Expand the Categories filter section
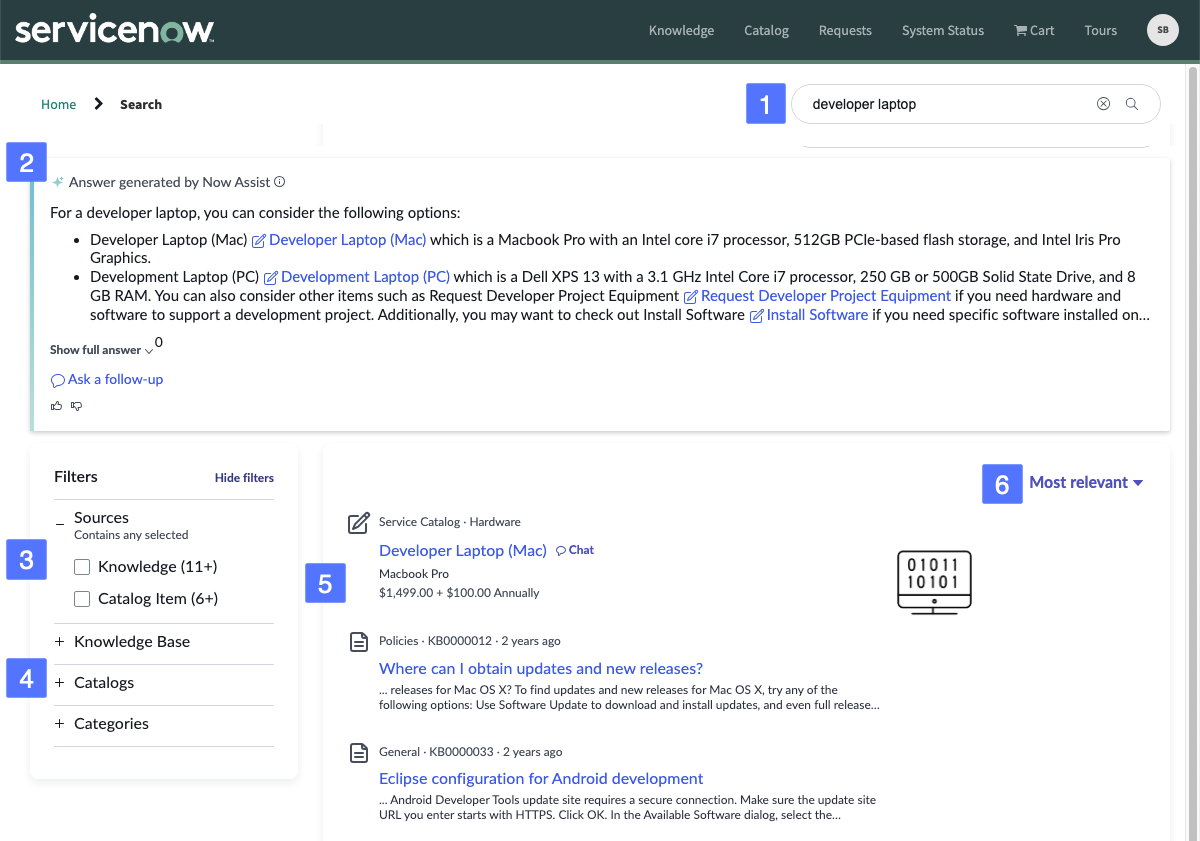This screenshot has height=841, width=1200. (x=60, y=724)
